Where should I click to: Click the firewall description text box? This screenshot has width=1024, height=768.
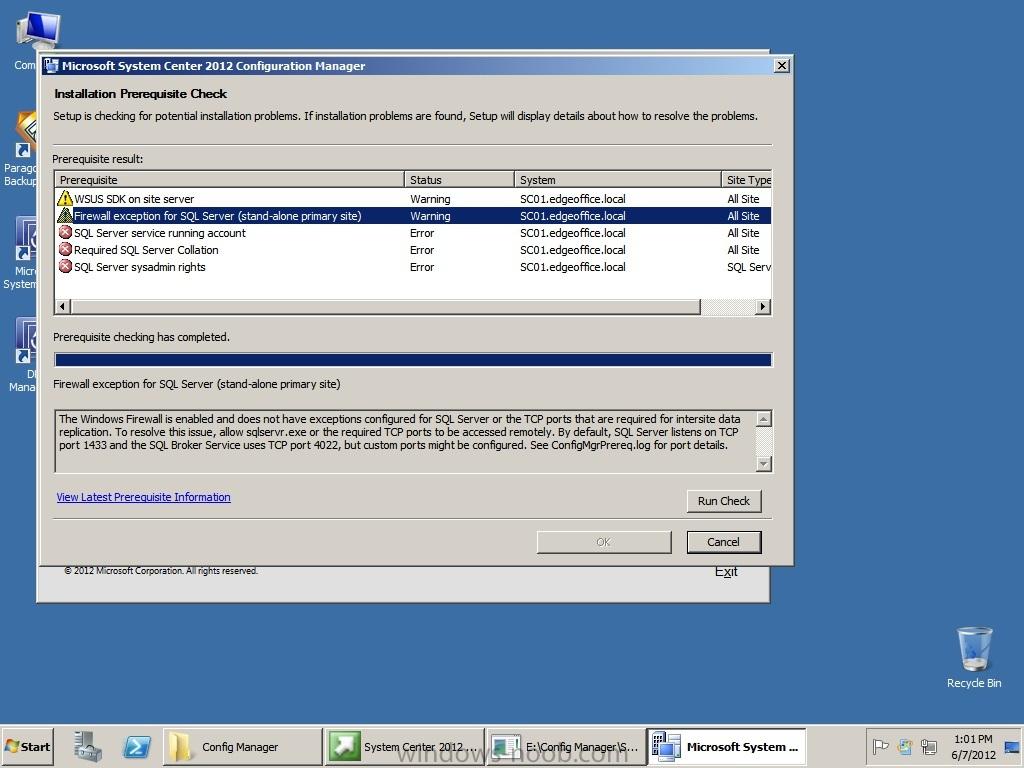pos(406,441)
